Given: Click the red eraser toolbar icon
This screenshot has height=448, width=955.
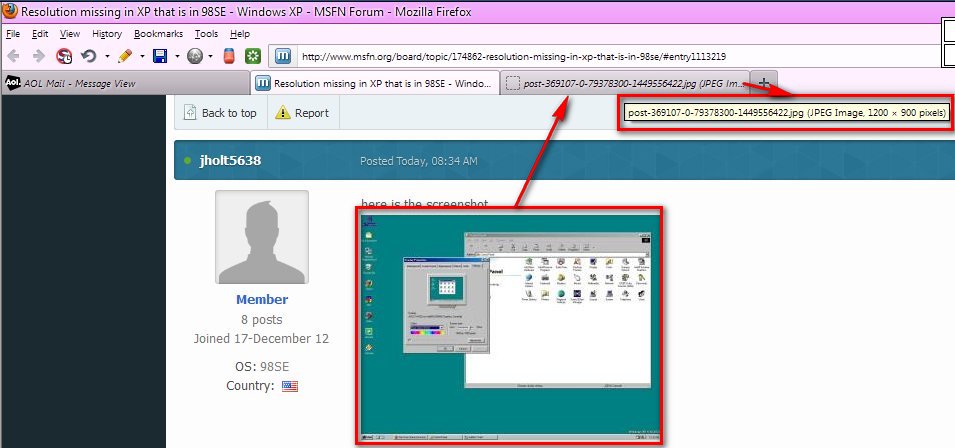Looking at the screenshot, I should (x=229, y=57).
